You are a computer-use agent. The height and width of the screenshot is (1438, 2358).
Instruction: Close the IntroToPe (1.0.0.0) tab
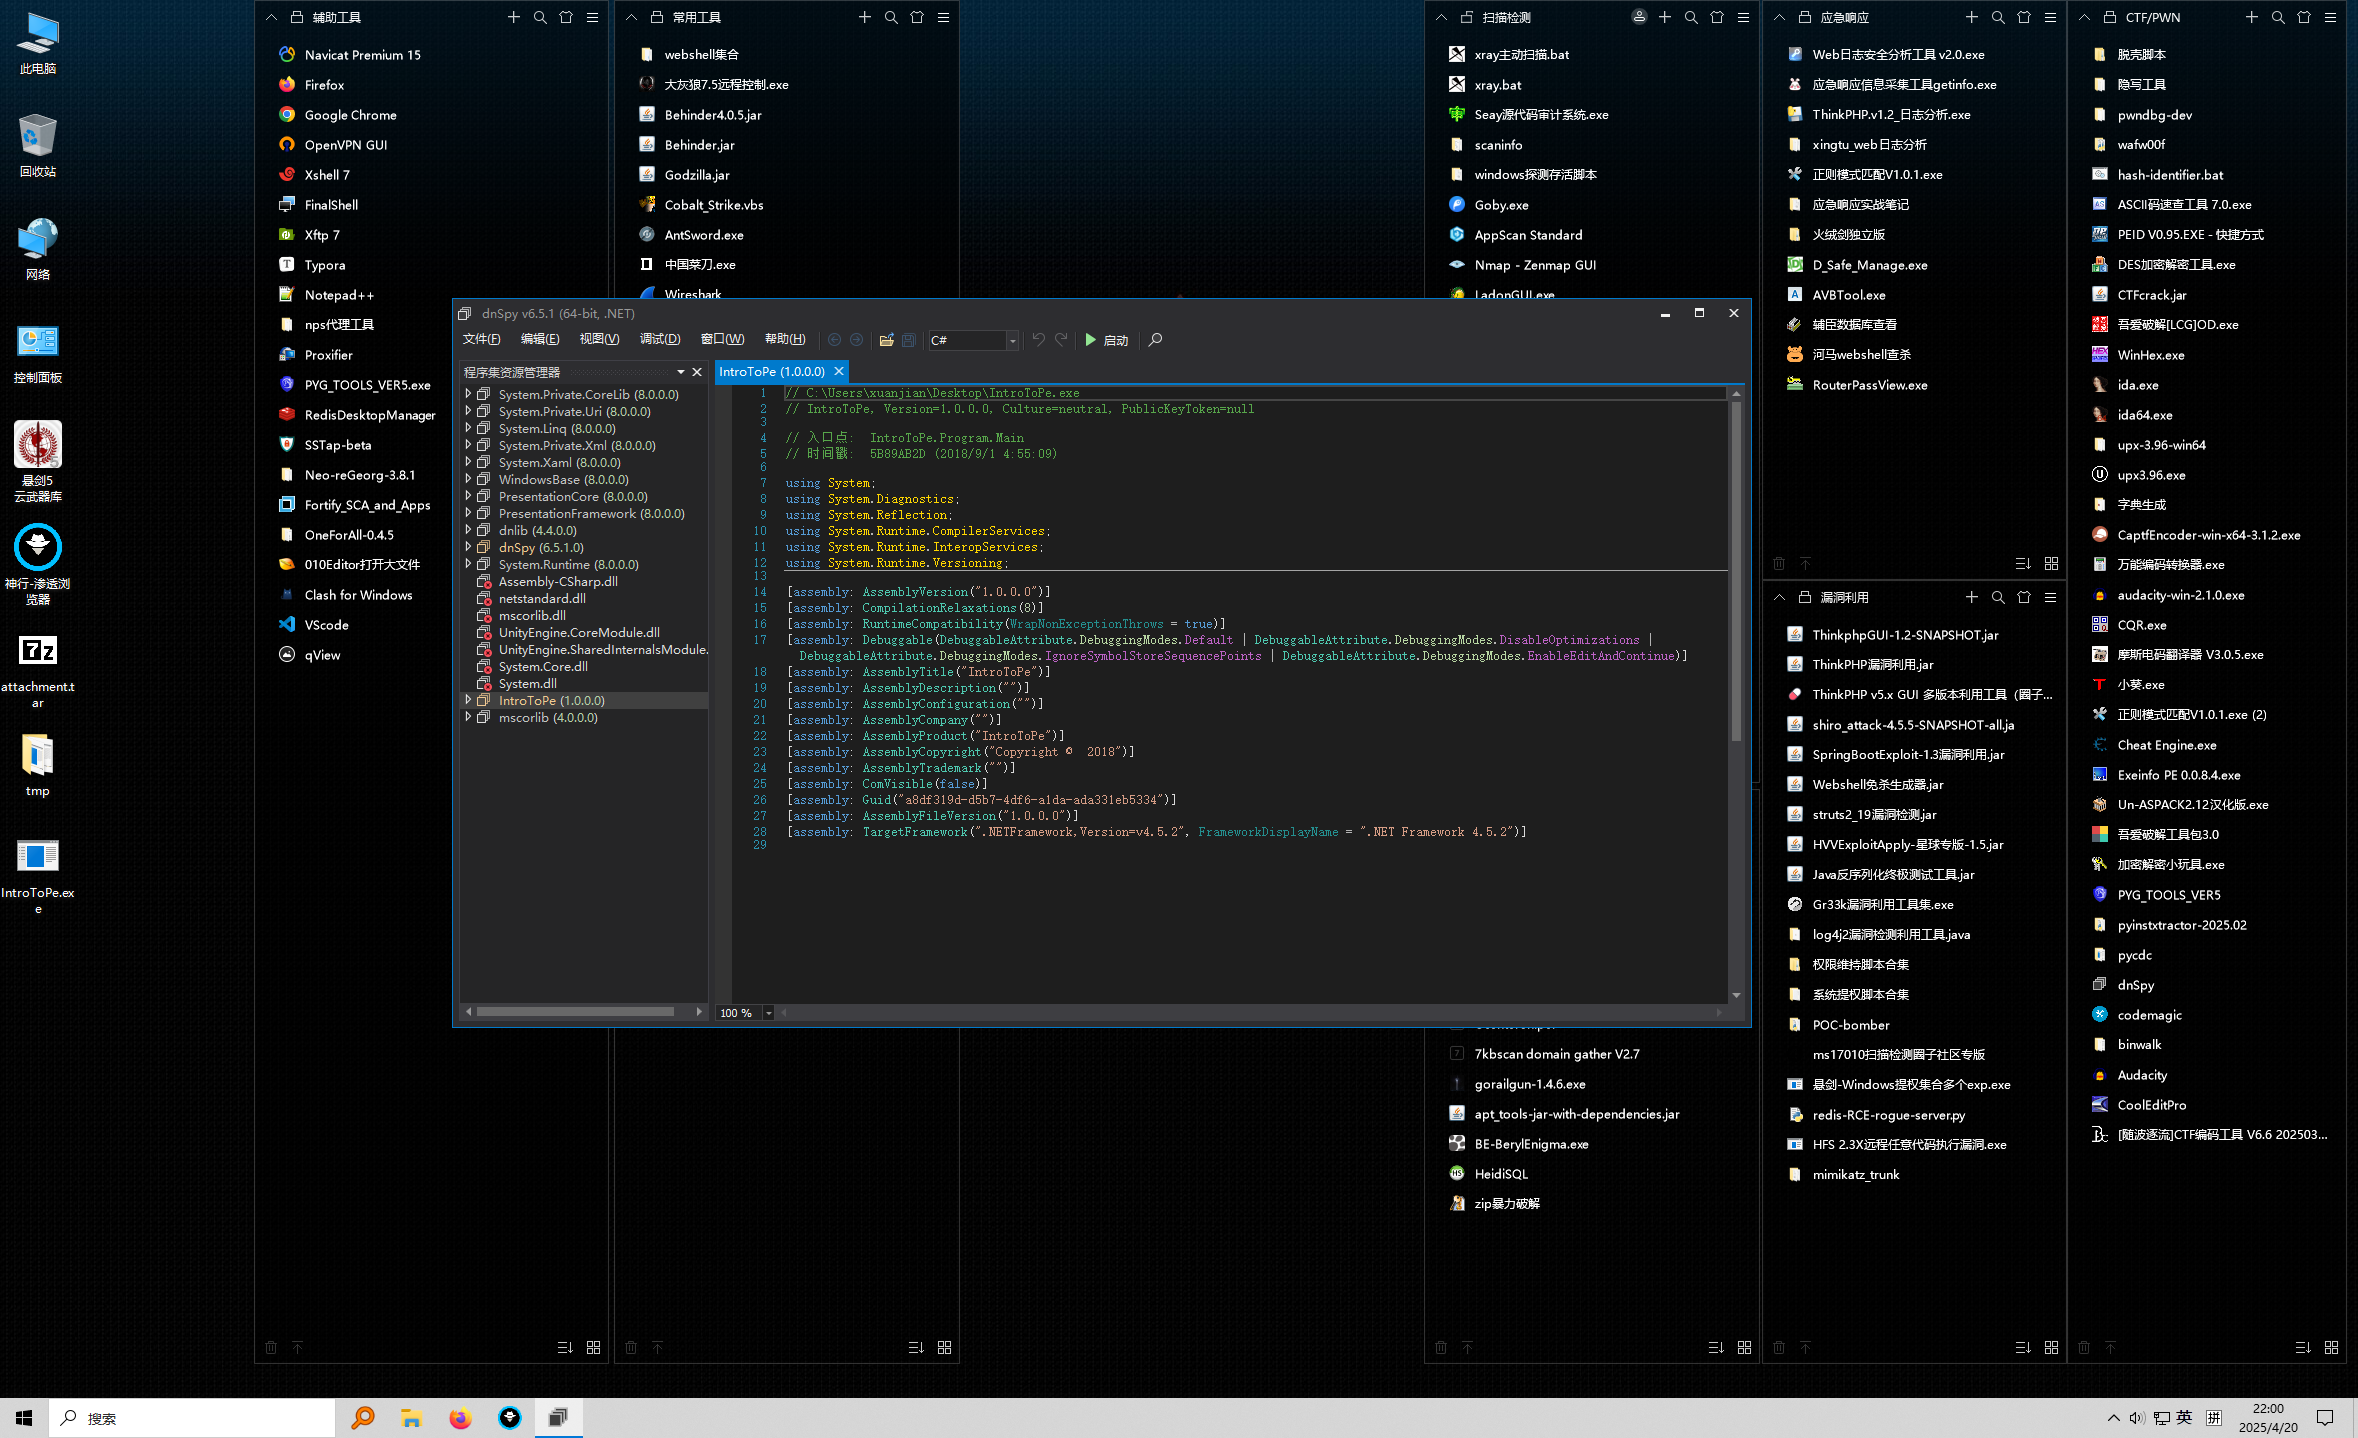click(x=839, y=371)
